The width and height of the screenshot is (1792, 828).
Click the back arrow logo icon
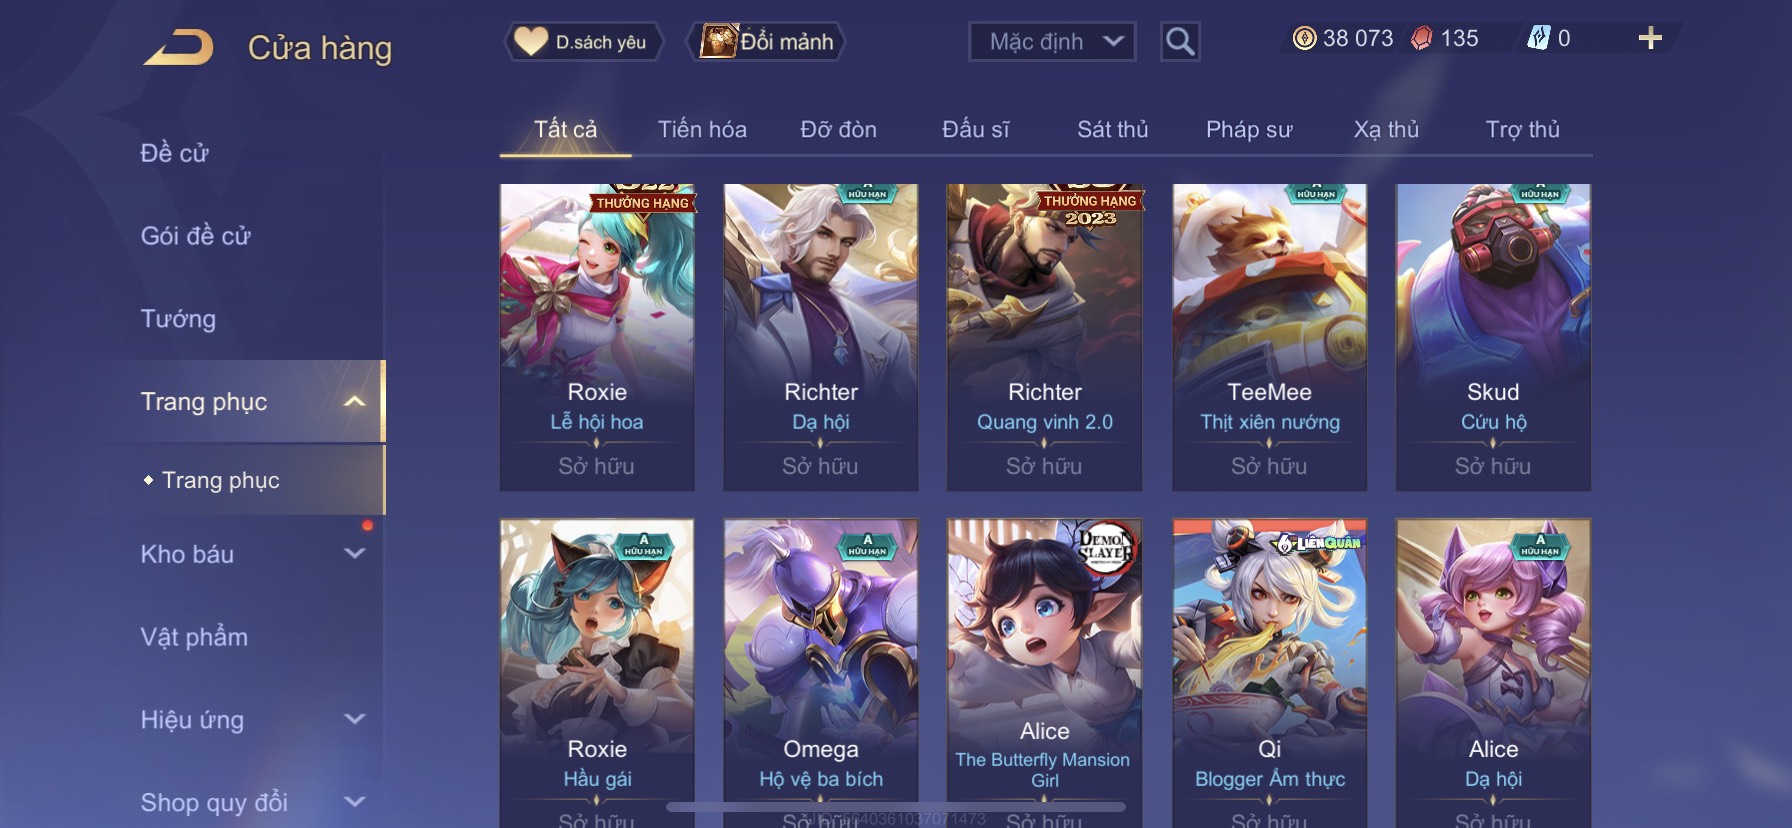[178, 47]
